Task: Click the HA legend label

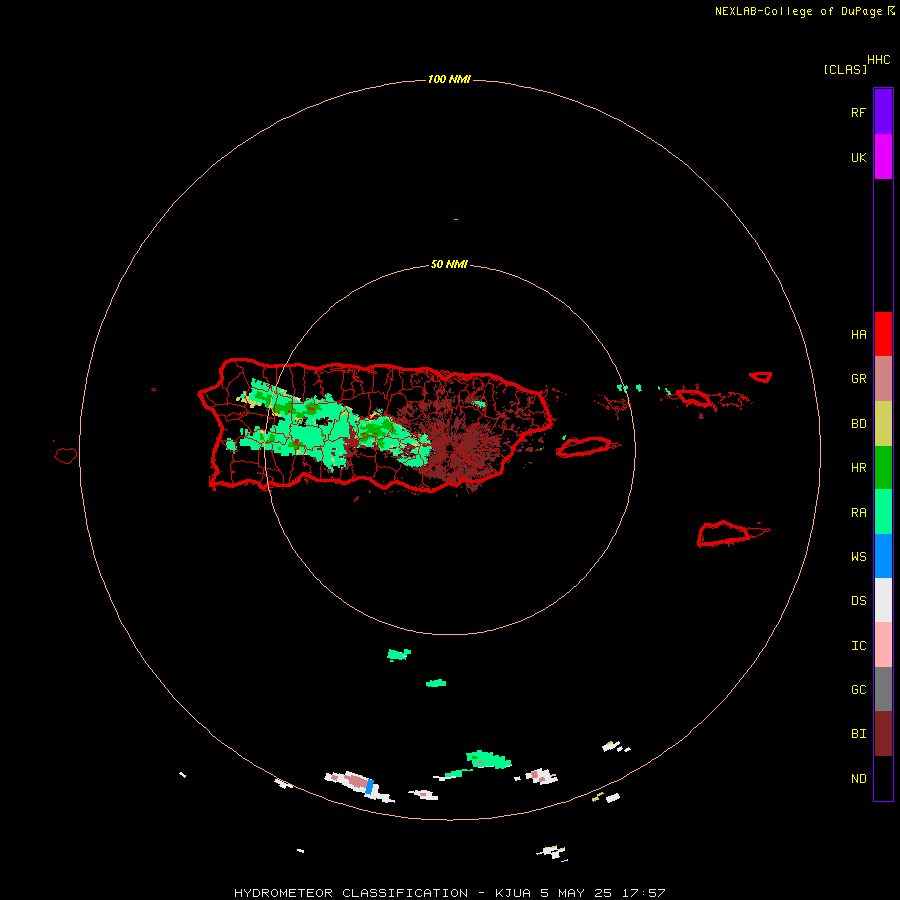Action: (x=858, y=334)
